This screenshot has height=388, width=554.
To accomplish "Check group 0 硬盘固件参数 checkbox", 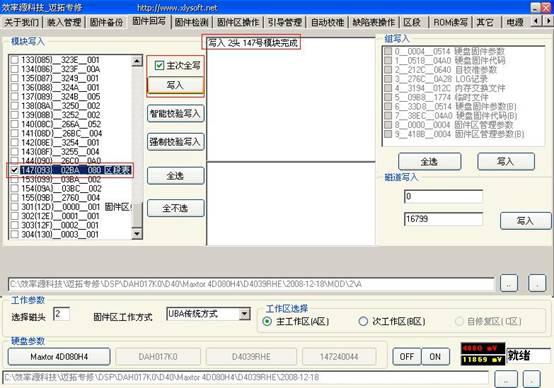I will tap(388, 51).
